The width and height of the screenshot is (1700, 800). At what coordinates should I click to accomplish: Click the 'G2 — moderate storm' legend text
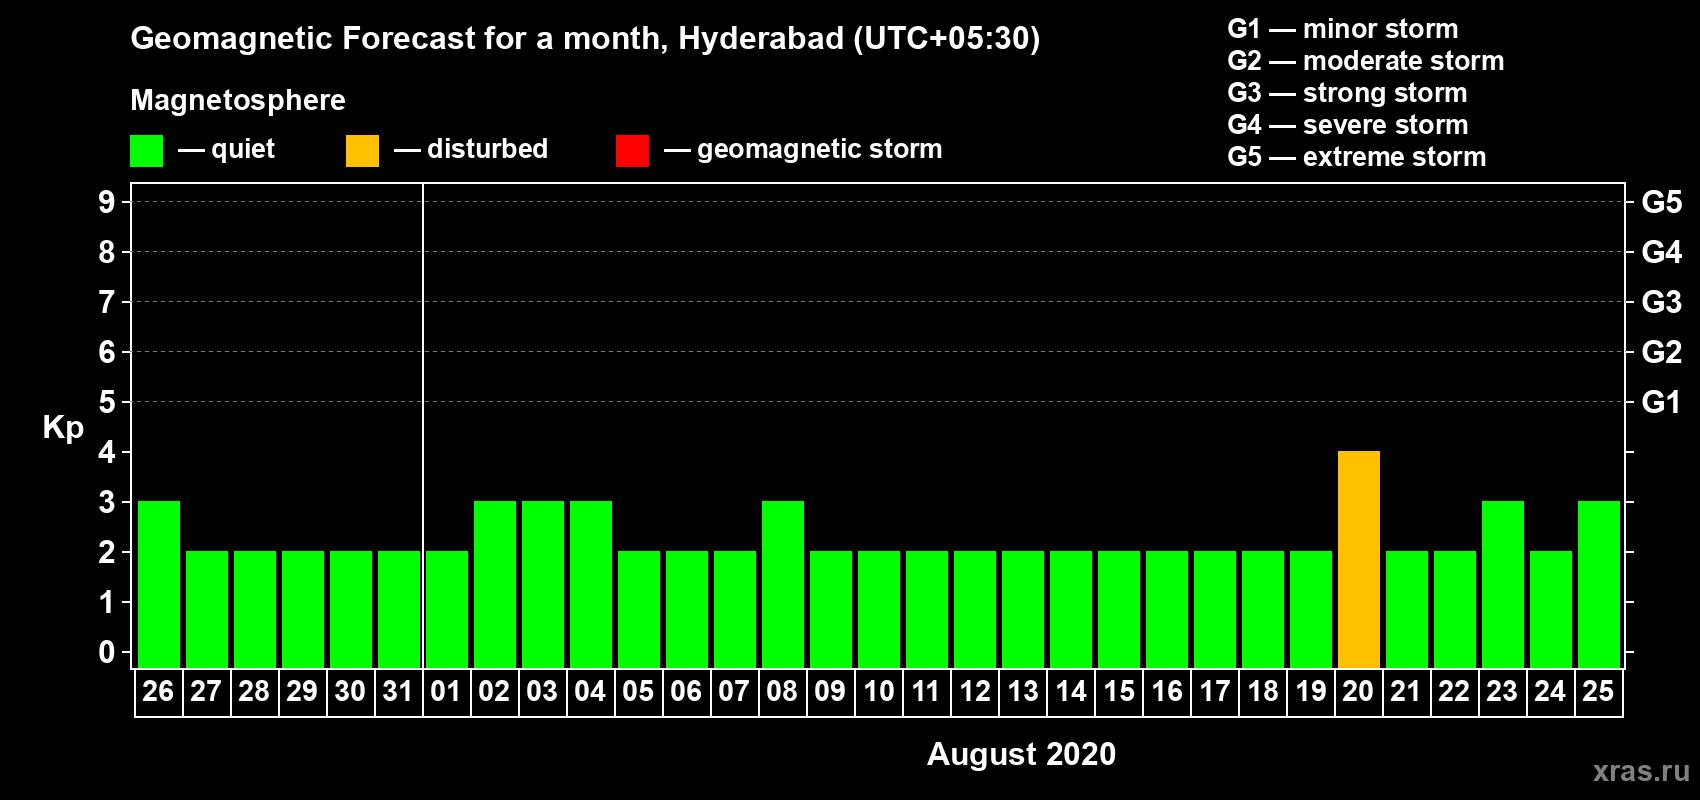pyautogui.click(x=1366, y=61)
